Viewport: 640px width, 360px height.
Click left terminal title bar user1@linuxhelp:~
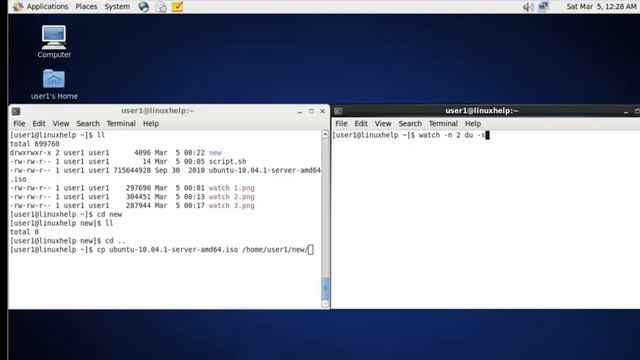click(x=157, y=111)
